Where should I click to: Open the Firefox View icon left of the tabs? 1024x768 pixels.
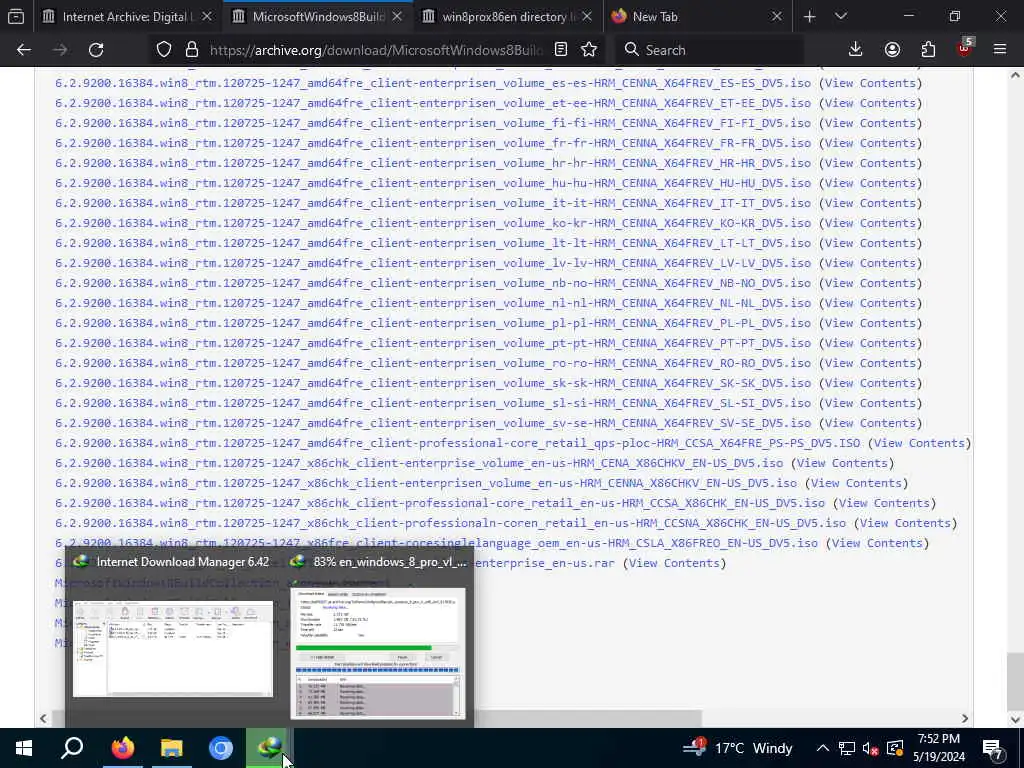coord(16,16)
